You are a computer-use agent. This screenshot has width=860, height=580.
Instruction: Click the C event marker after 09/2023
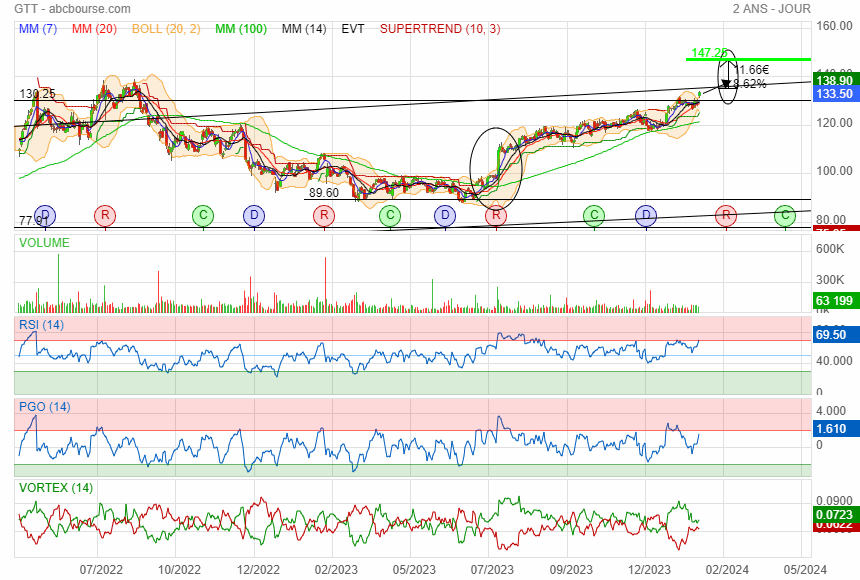pos(594,215)
